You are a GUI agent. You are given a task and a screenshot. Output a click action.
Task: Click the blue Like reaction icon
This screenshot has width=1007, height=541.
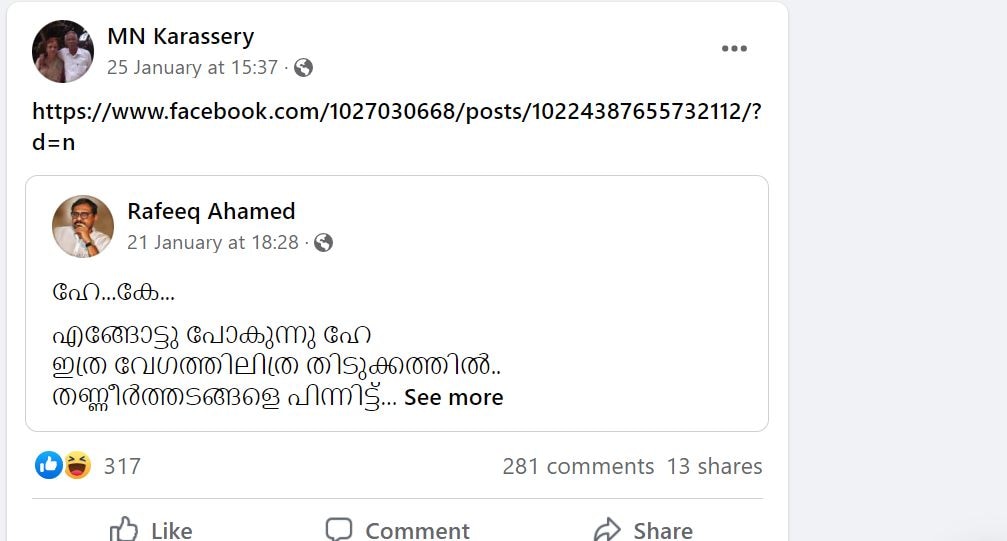coord(49,465)
